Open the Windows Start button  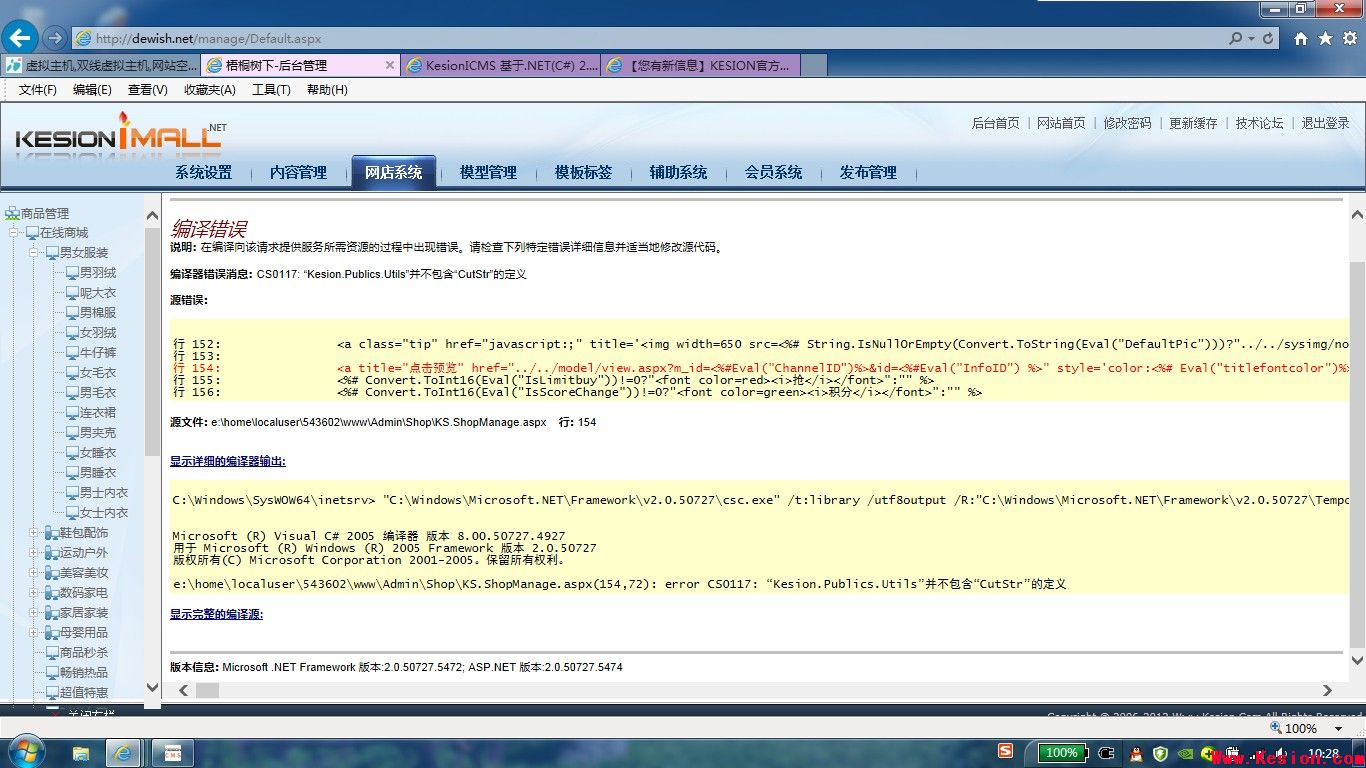click(25, 752)
